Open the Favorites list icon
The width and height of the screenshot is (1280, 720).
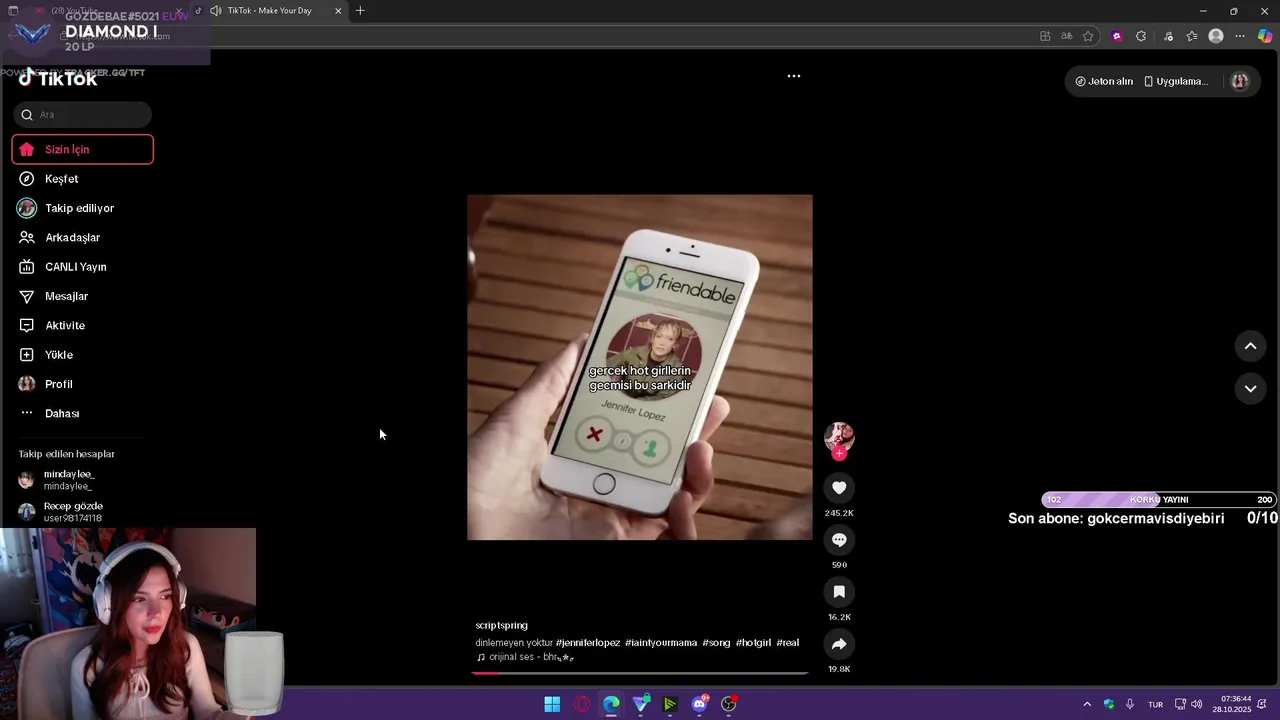(1192, 36)
